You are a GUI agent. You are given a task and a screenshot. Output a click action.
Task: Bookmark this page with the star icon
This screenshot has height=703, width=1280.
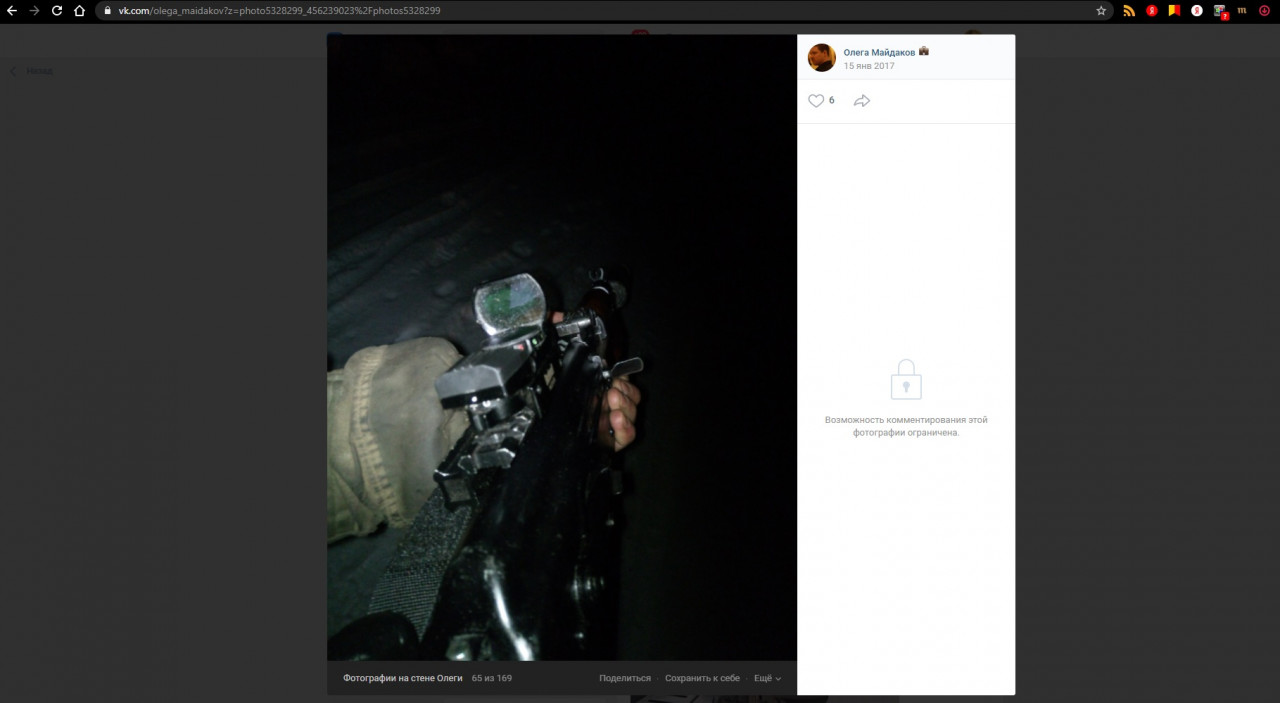click(x=1101, y=11)
